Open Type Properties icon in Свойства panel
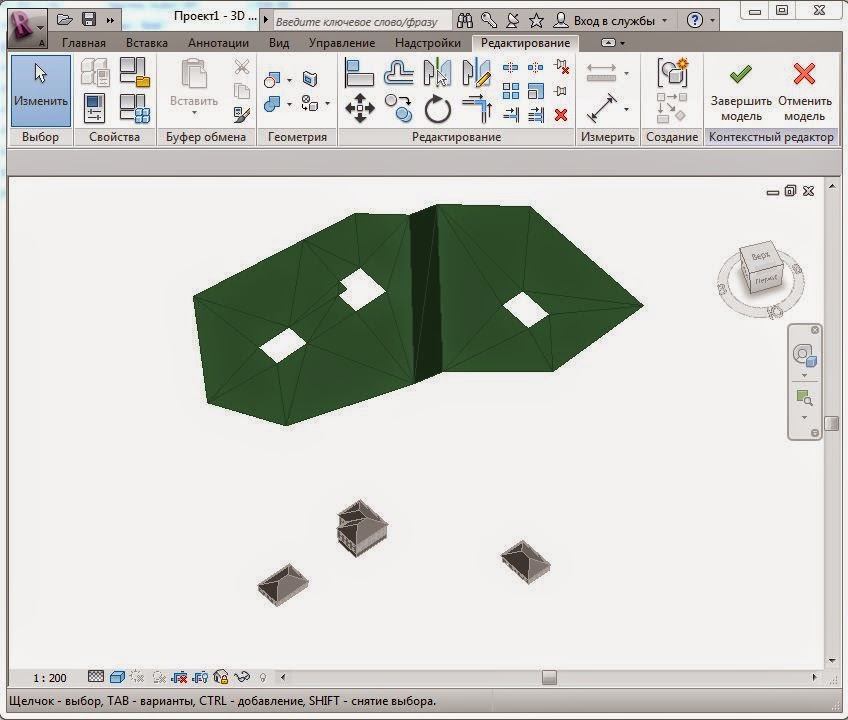Image resolution: width=848 pixels, height=720 pixels. [95, 72]
